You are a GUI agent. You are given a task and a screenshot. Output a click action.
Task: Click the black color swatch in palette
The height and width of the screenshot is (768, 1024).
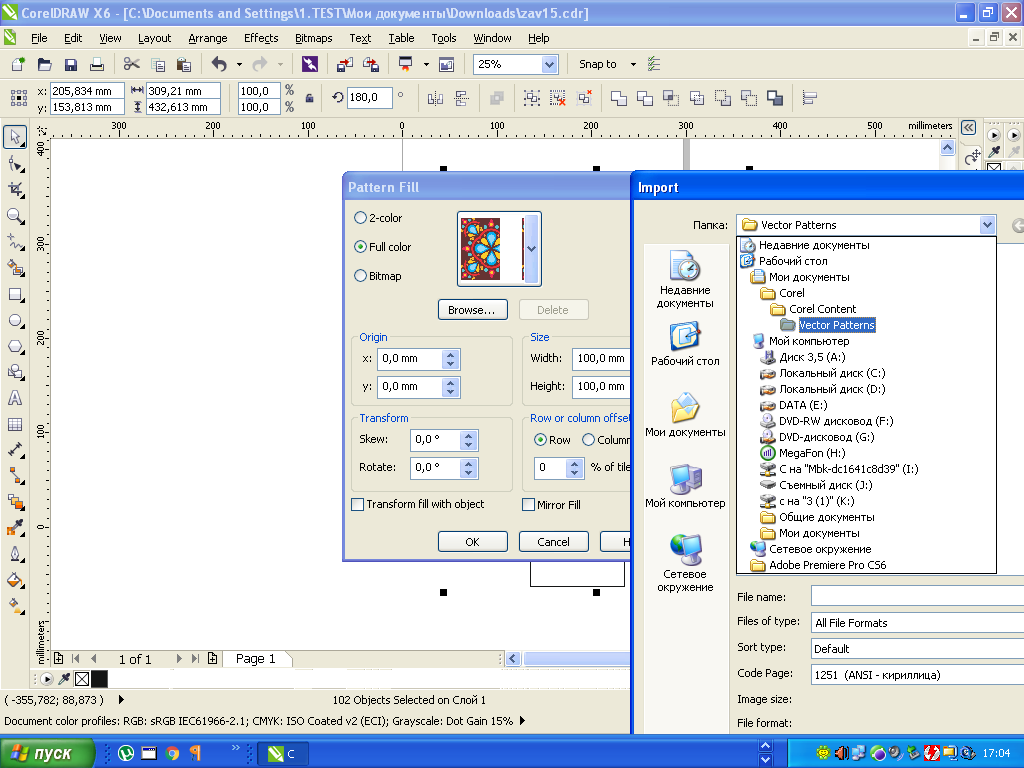[x=99, y=679]
